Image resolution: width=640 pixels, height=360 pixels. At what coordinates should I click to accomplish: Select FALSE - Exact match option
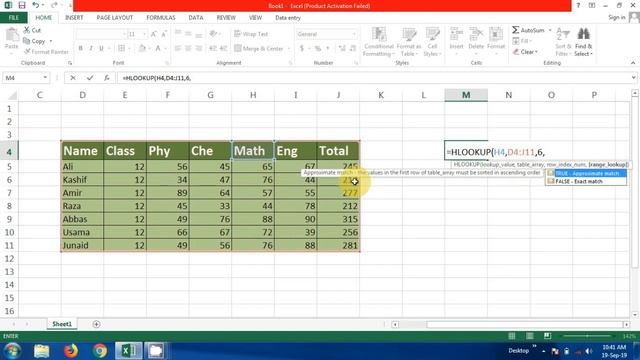586,181
